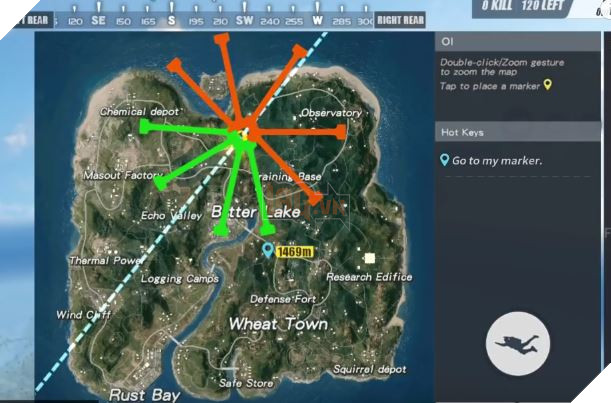Click the OI panel header
This screenshot has height=403, width=611.
518,42
